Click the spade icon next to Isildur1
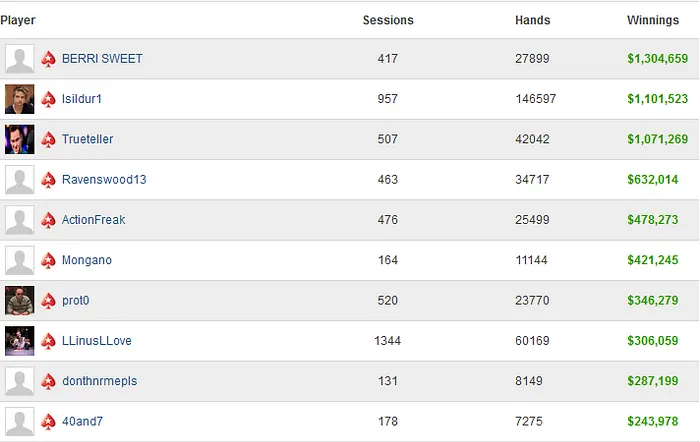Viewport: 700px width, 442px height. 49,99
